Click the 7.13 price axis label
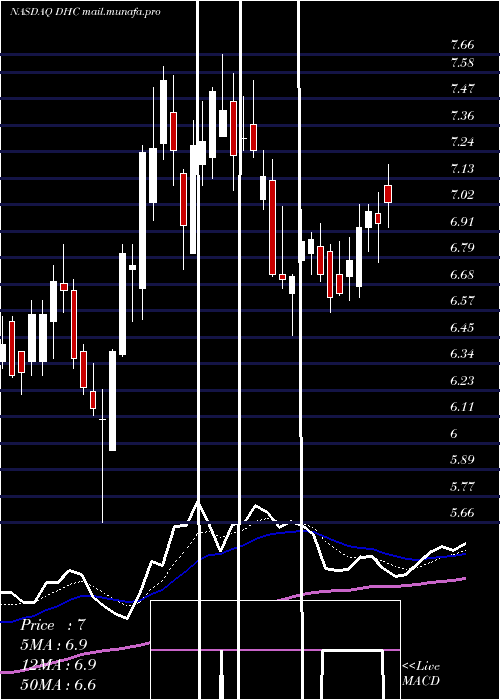 point(462,169)
